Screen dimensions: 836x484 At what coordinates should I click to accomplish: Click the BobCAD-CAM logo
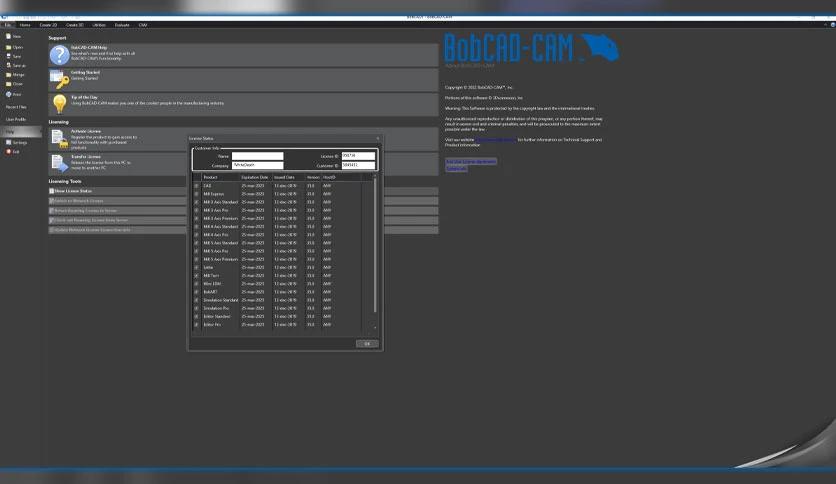(531, 48)
